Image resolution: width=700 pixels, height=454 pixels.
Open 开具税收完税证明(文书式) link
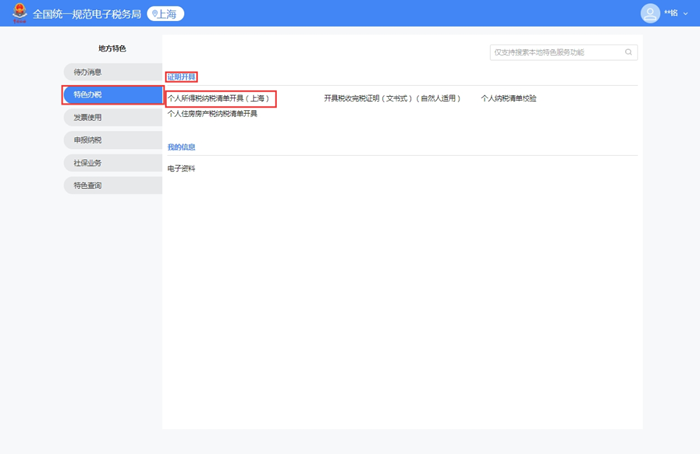391,99
